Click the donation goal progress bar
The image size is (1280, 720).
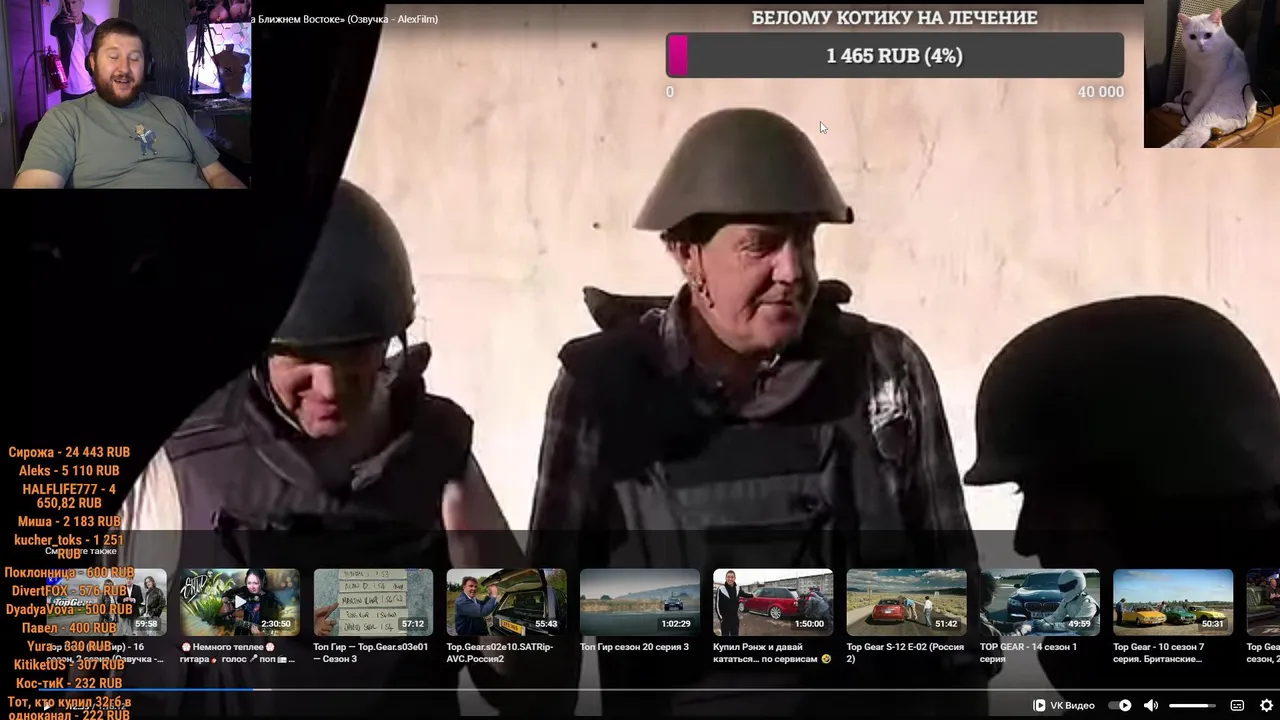click(x=895, y=56)
